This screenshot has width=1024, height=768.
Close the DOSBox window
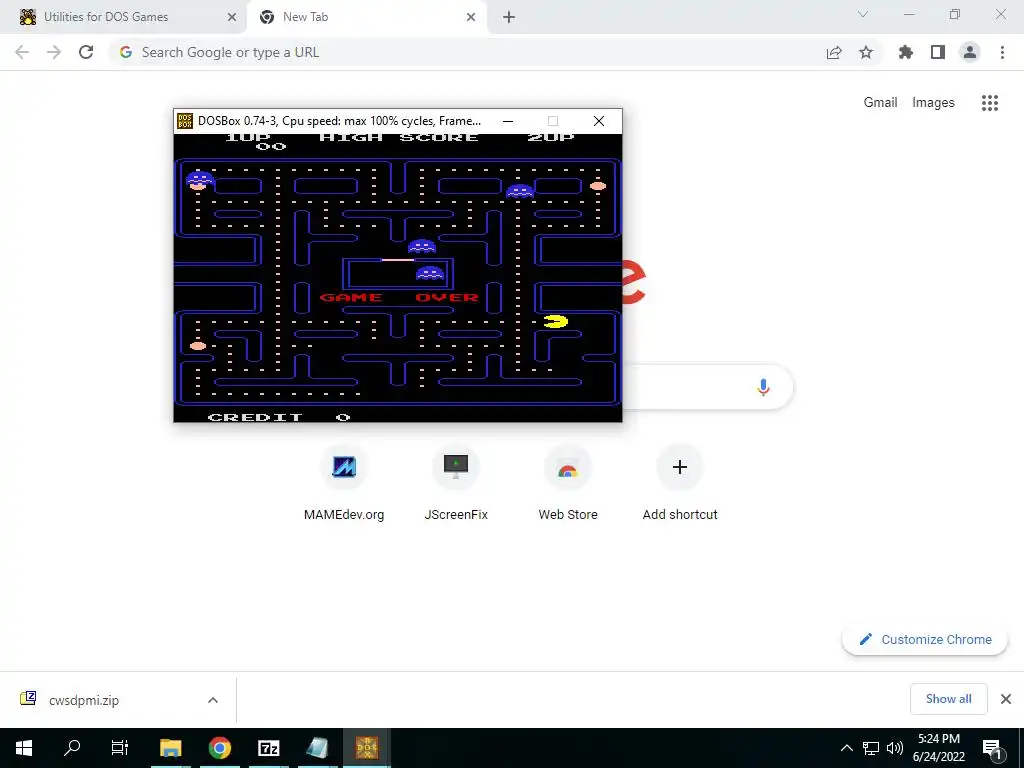(599, 121)
